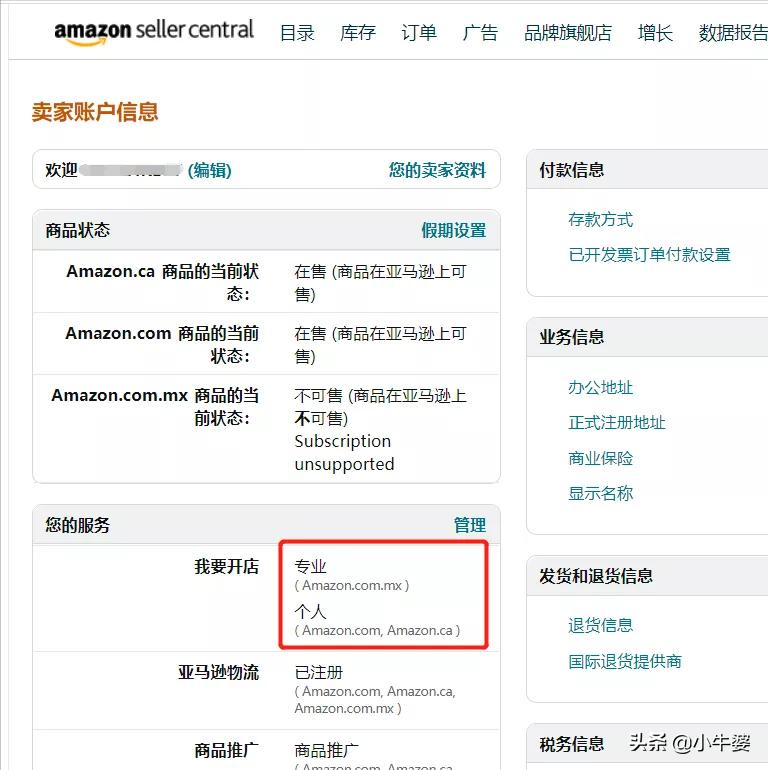
Task: Click 管理 link in 您的服务
Action: tap(470, 525)
